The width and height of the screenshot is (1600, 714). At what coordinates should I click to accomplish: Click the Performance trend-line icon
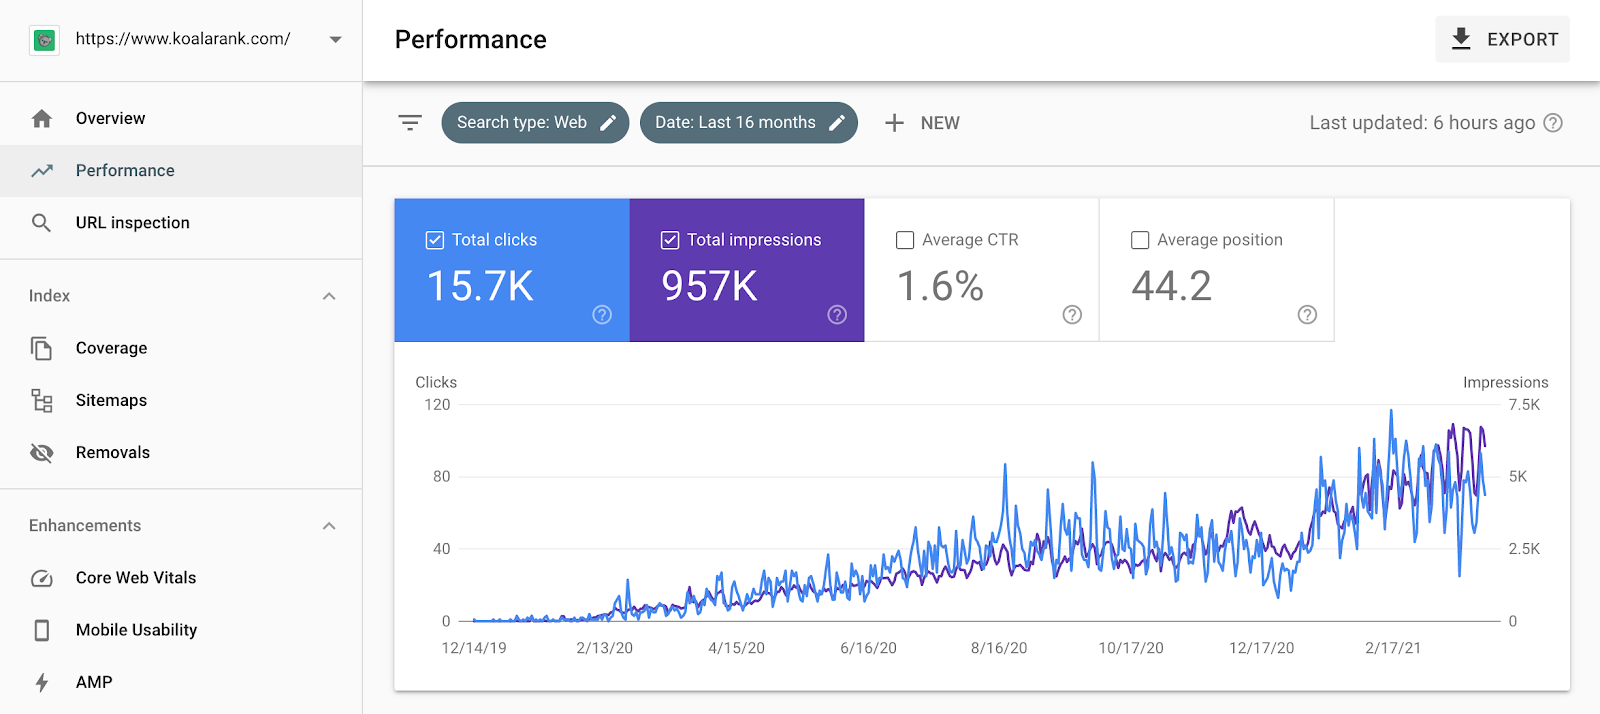41,171
